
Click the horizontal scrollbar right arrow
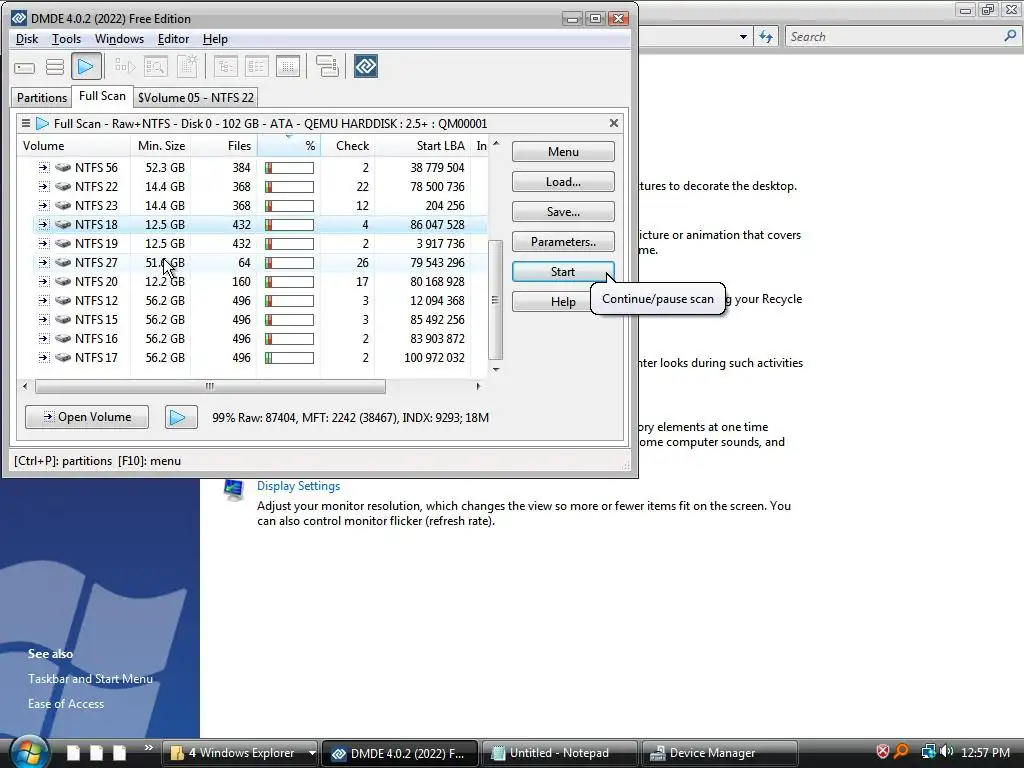point(478,386)
